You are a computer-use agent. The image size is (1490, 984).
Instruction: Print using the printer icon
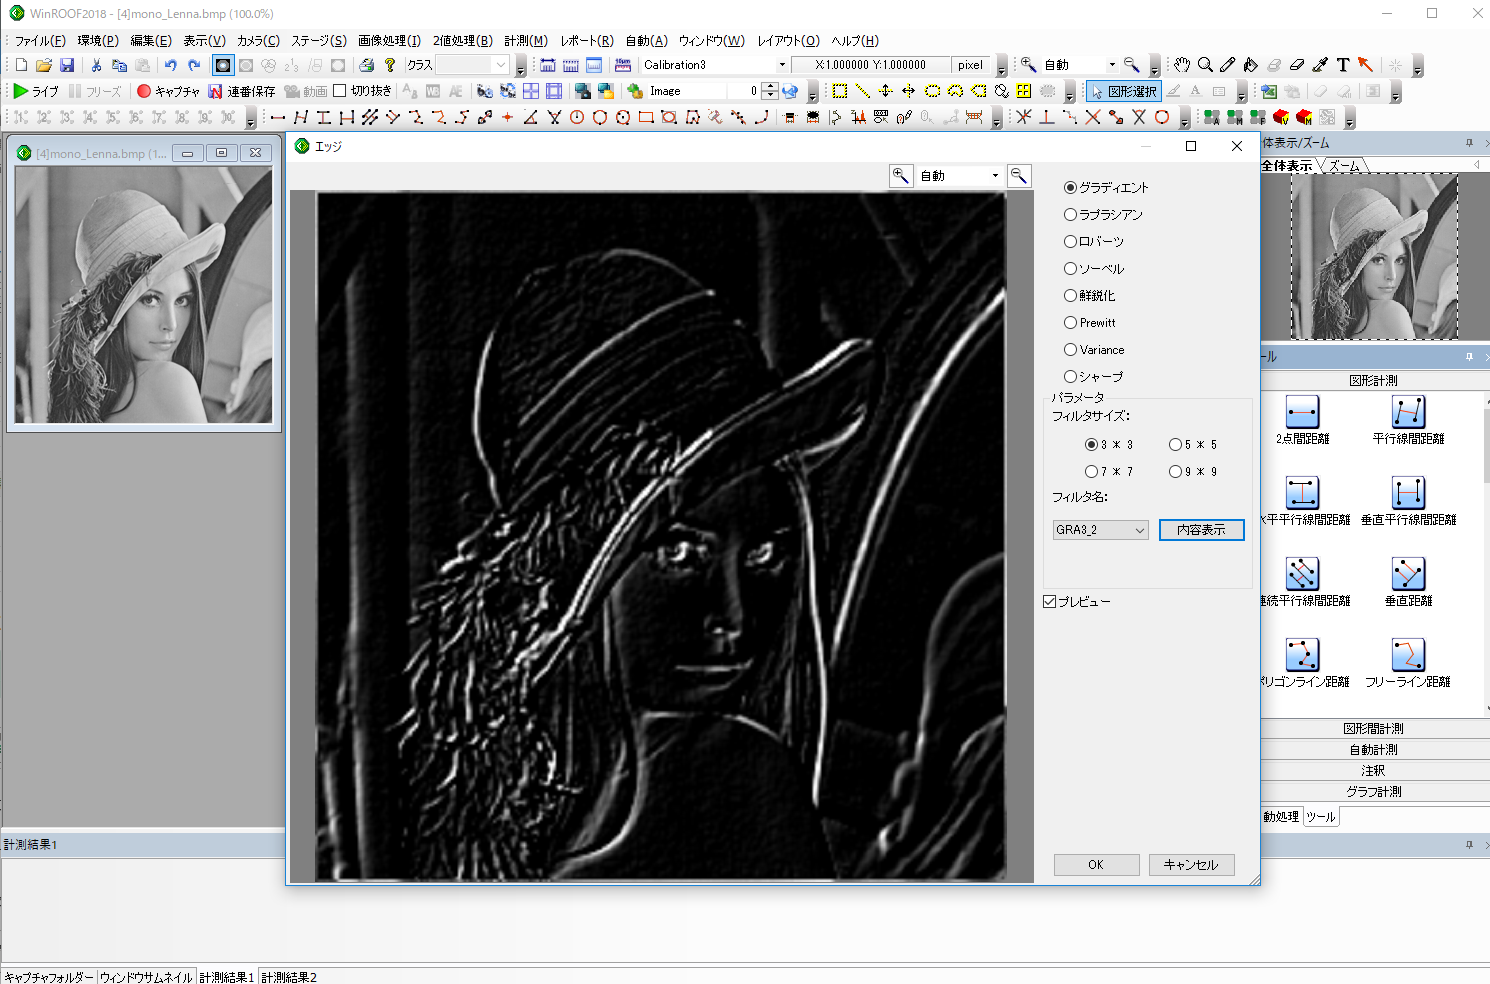click(x=367, y=65)
